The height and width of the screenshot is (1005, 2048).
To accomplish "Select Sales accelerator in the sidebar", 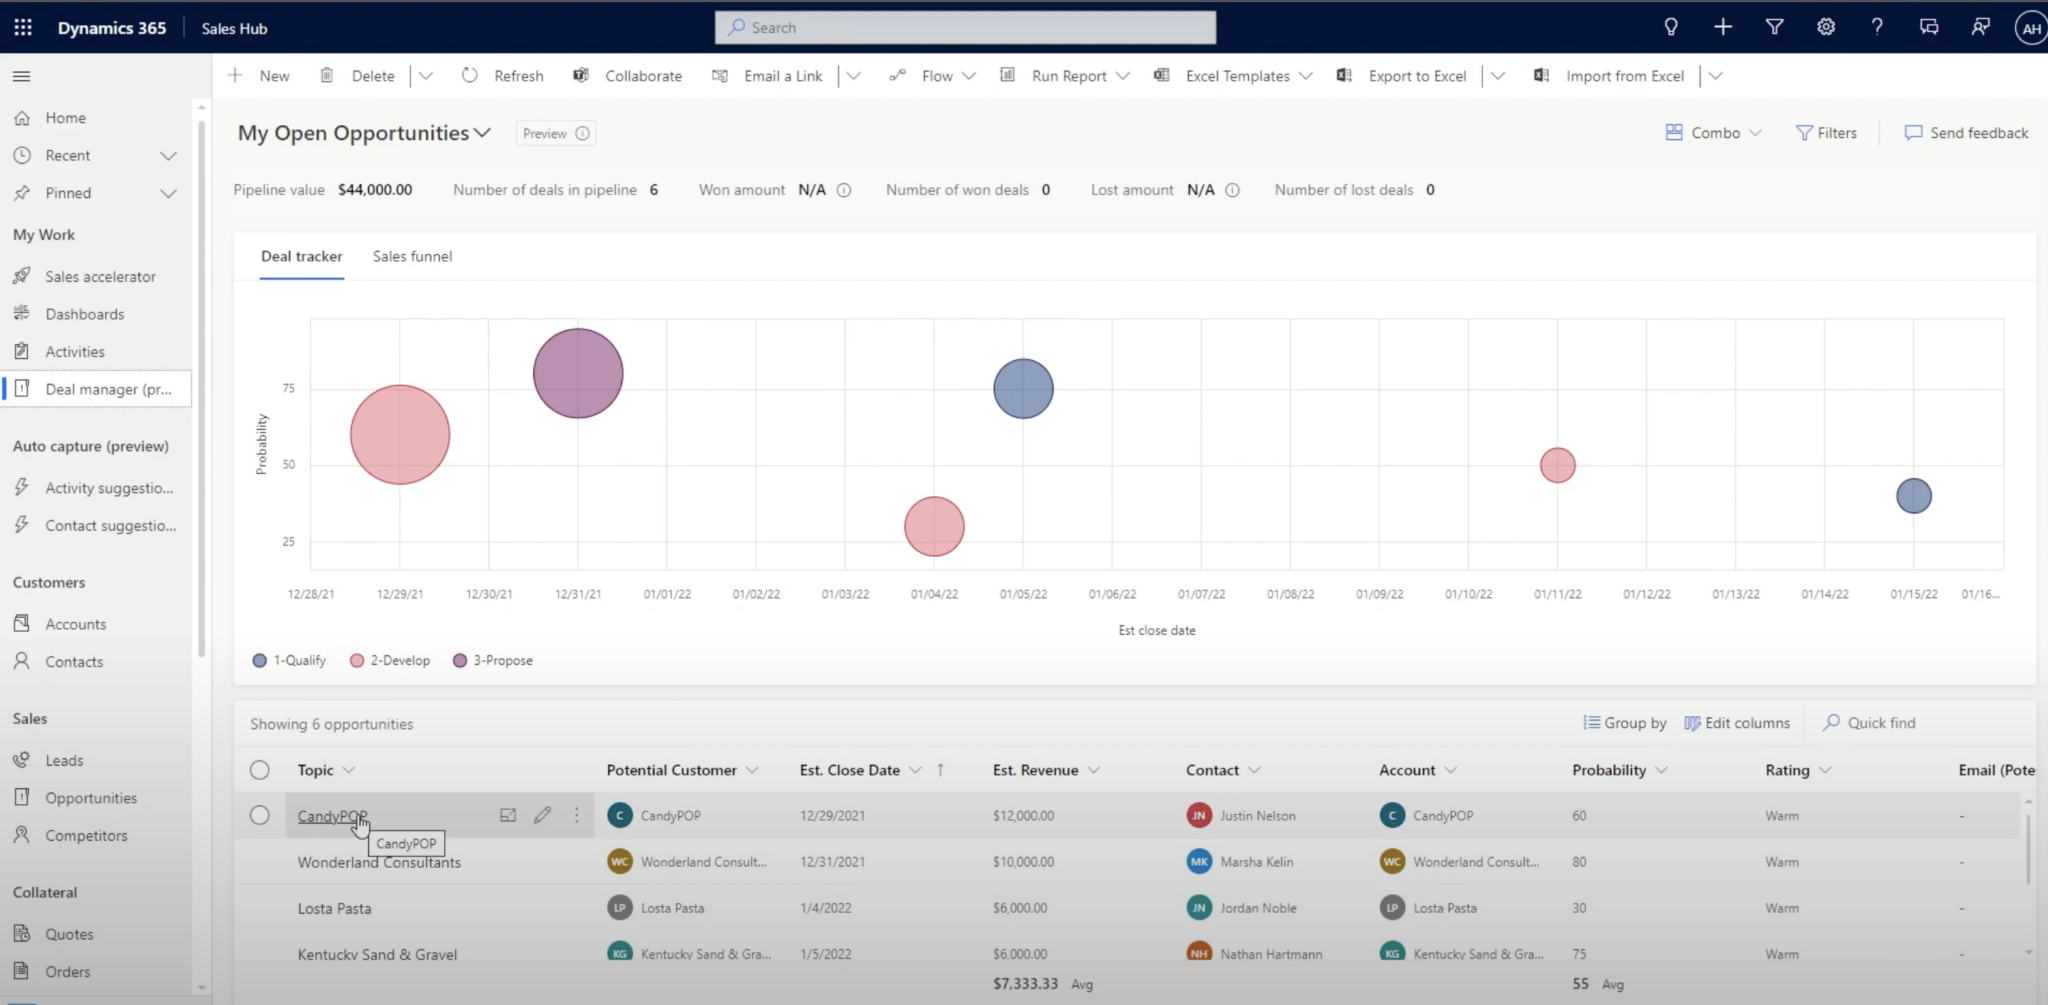I will coord(100,276).
